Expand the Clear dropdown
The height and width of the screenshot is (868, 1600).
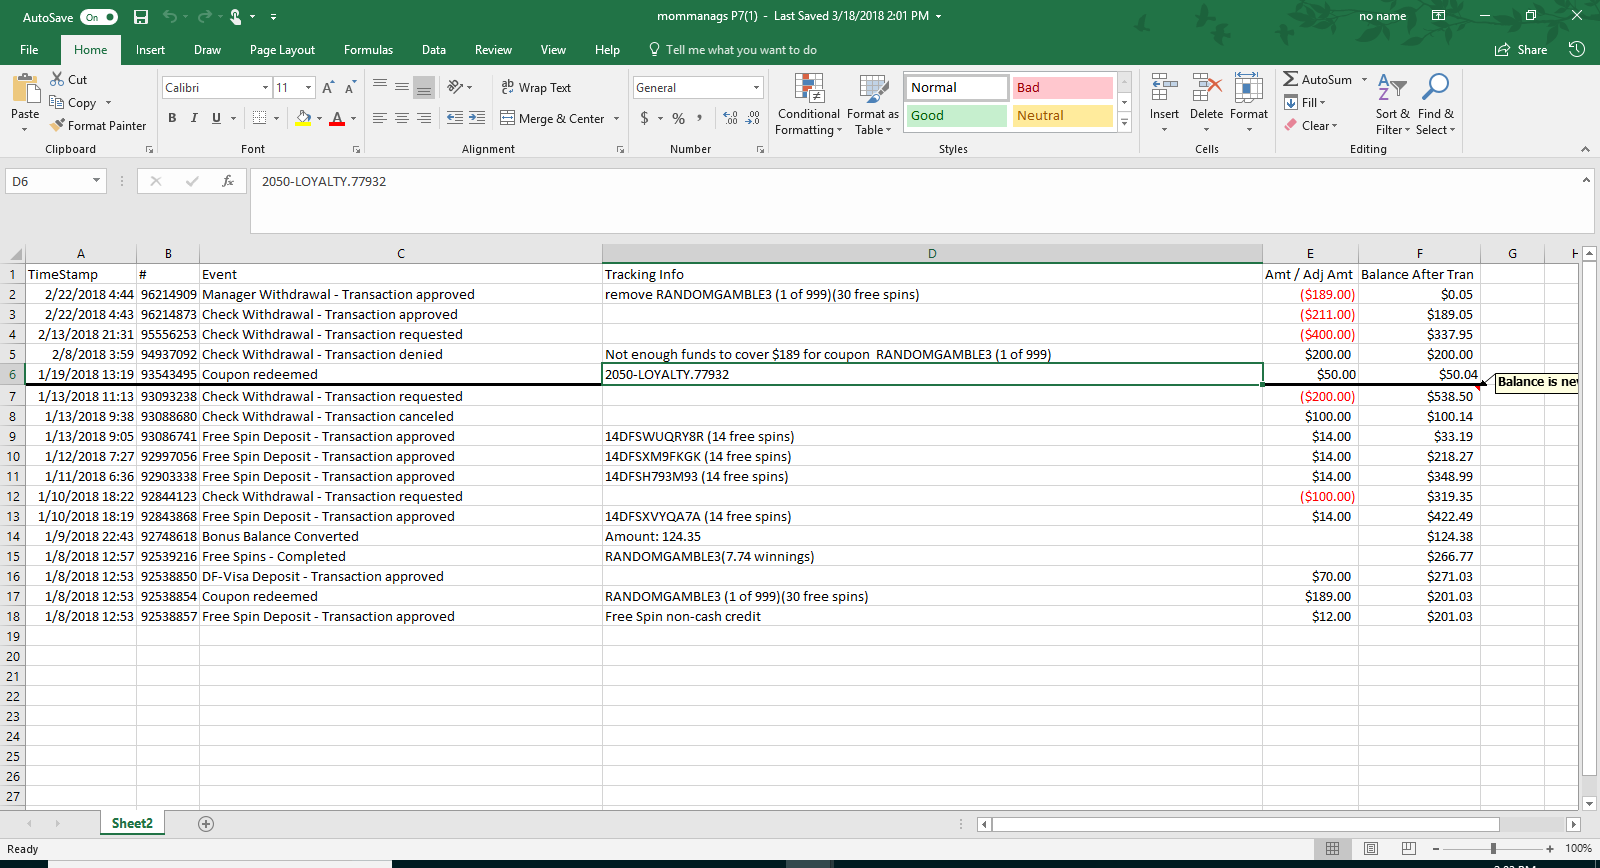(1334, 126)
